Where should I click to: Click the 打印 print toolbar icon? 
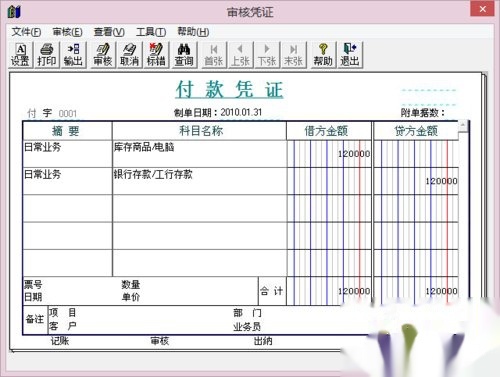[x=47, y=55]
